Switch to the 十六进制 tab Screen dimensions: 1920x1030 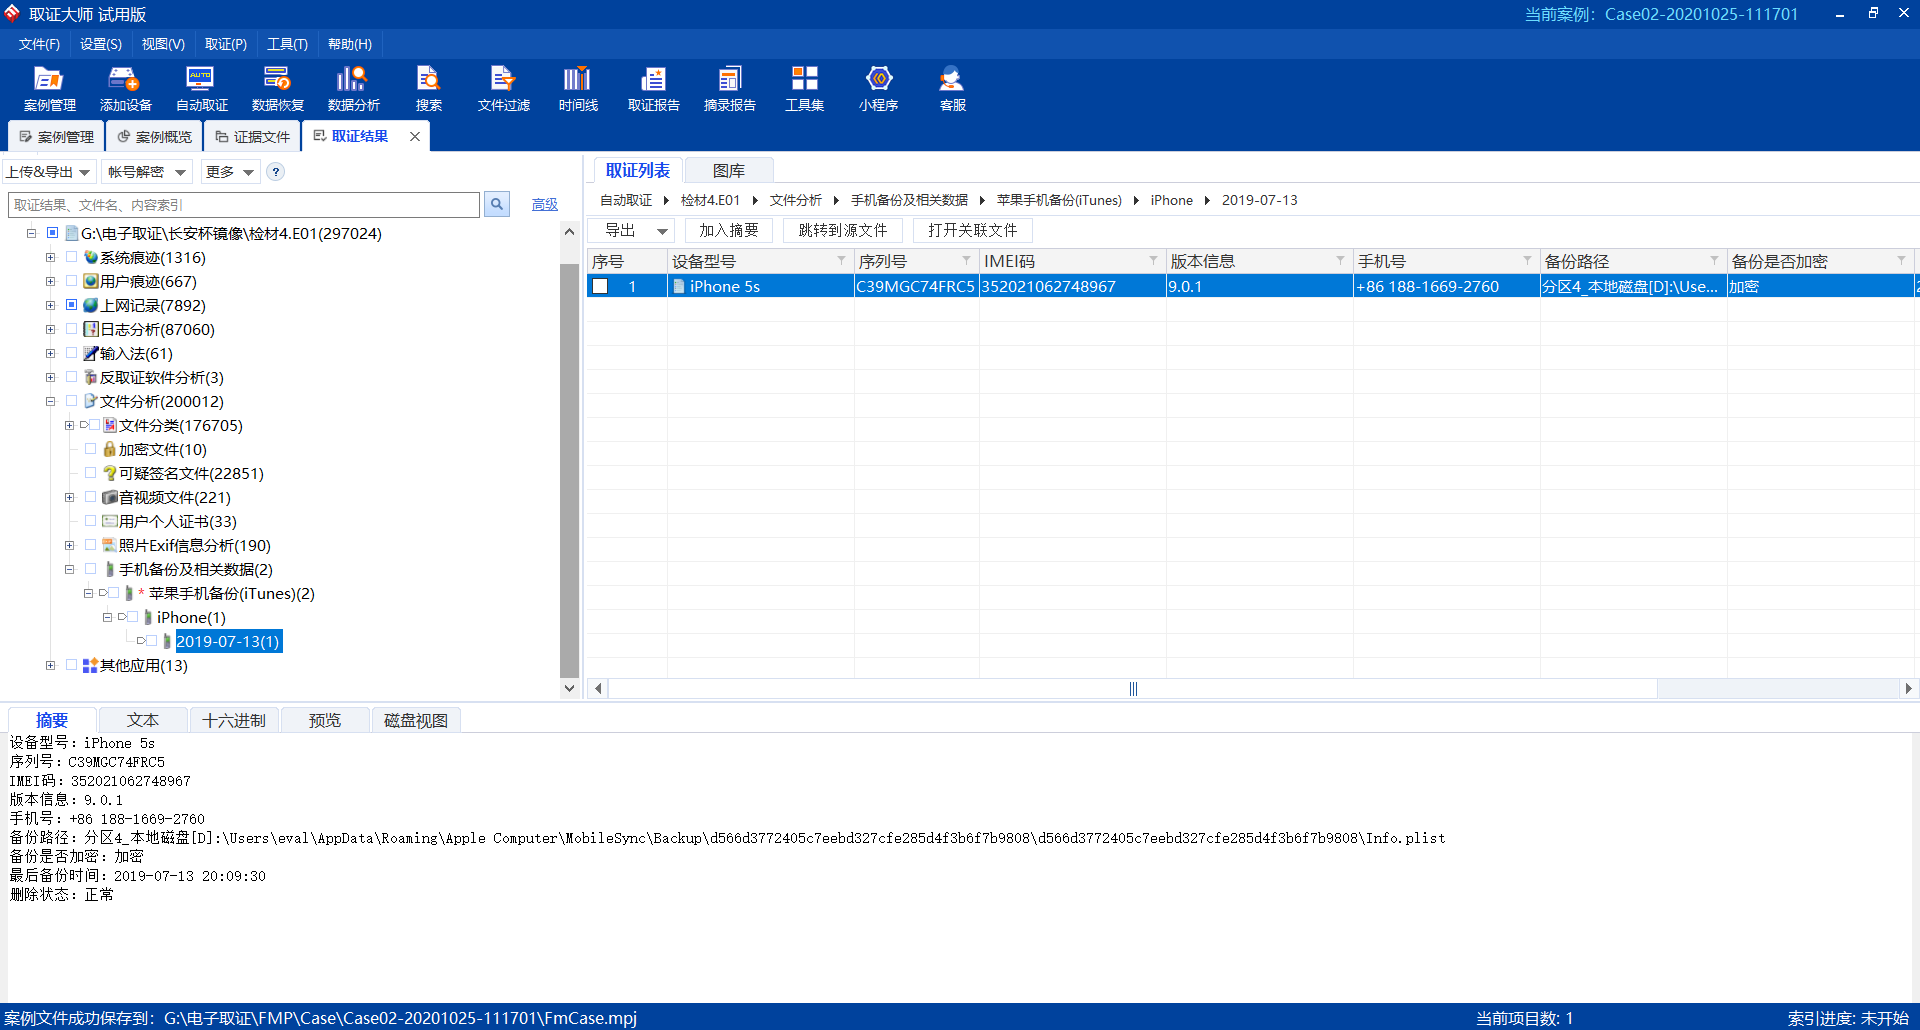pos(234,720)
